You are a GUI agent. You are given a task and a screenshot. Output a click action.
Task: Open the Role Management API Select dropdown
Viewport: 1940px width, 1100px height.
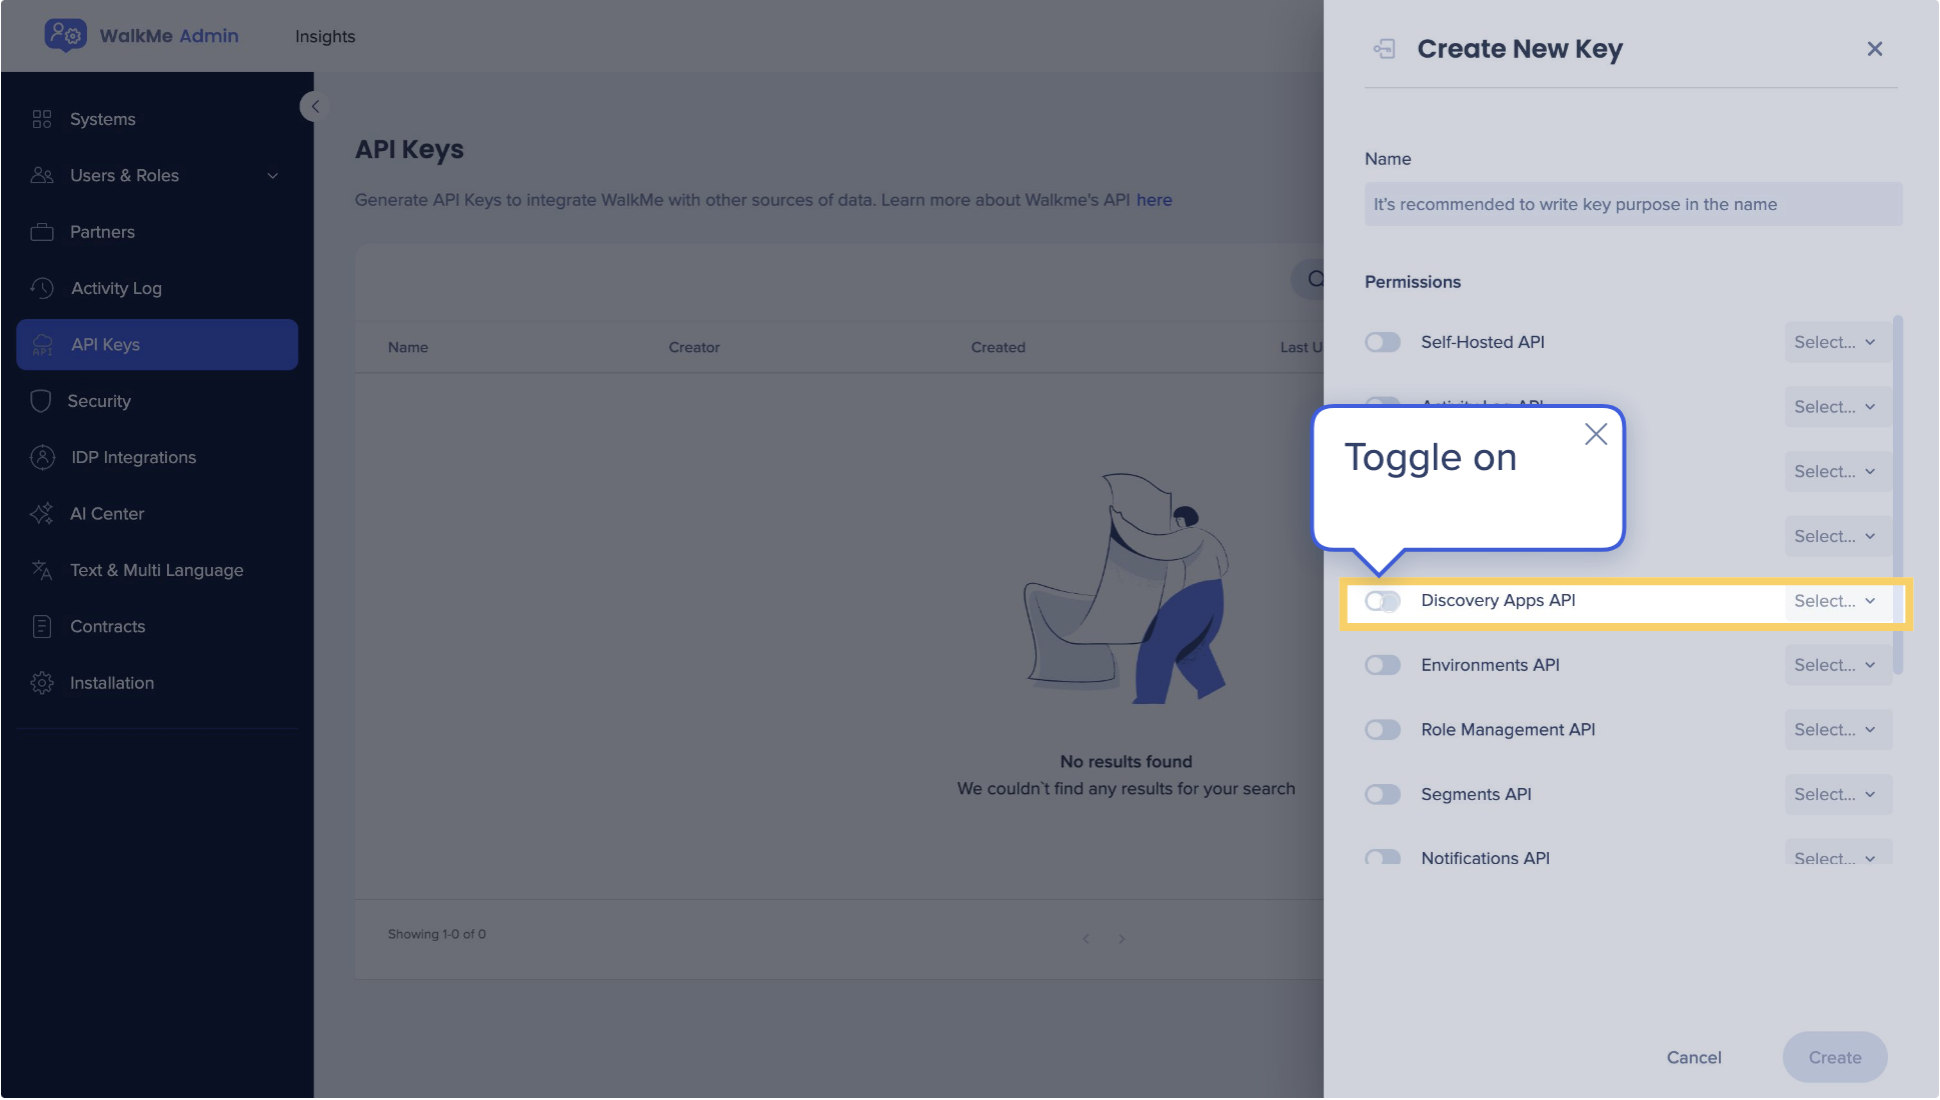1838,730
